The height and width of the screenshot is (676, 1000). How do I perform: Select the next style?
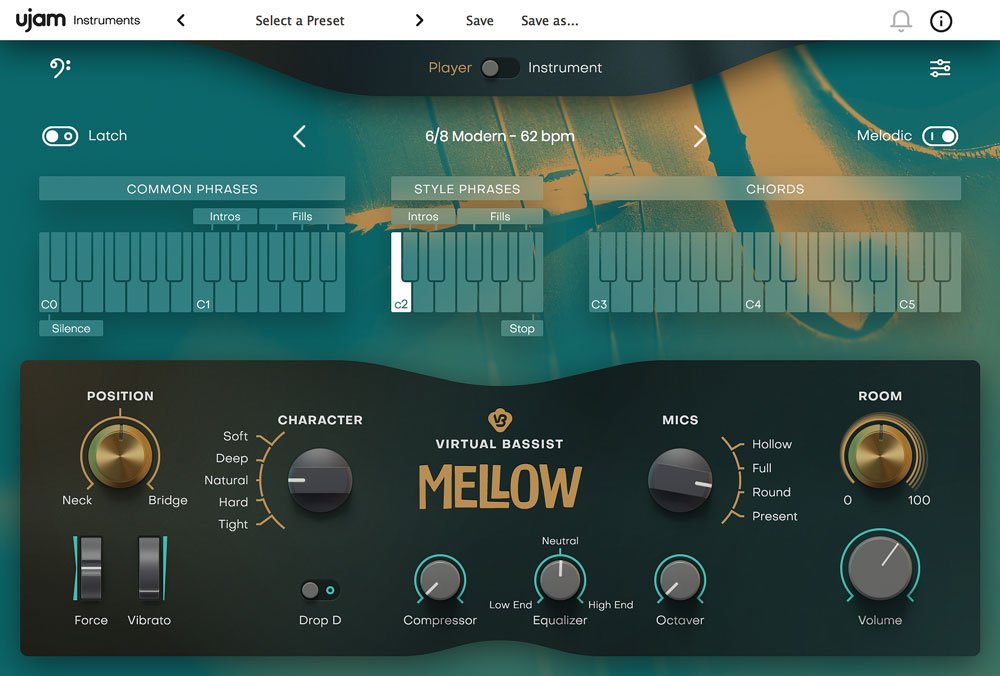(x=700, y=136)
